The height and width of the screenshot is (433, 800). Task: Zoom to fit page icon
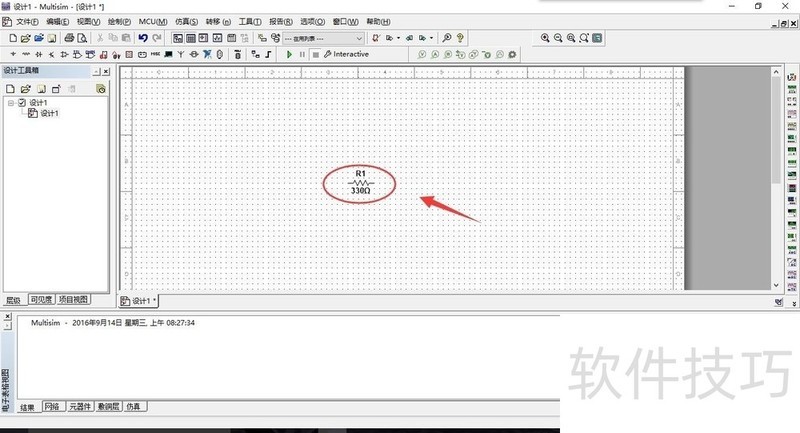[x=584, y=38]
